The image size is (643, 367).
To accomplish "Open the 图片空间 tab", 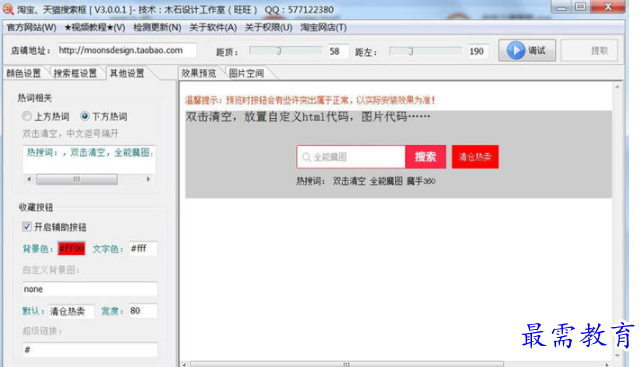I will 246,73.
